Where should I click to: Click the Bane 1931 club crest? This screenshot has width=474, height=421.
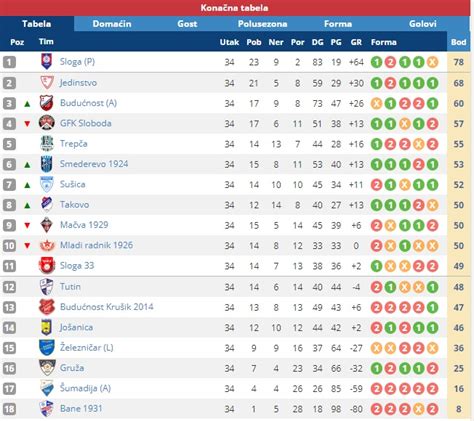47,409
